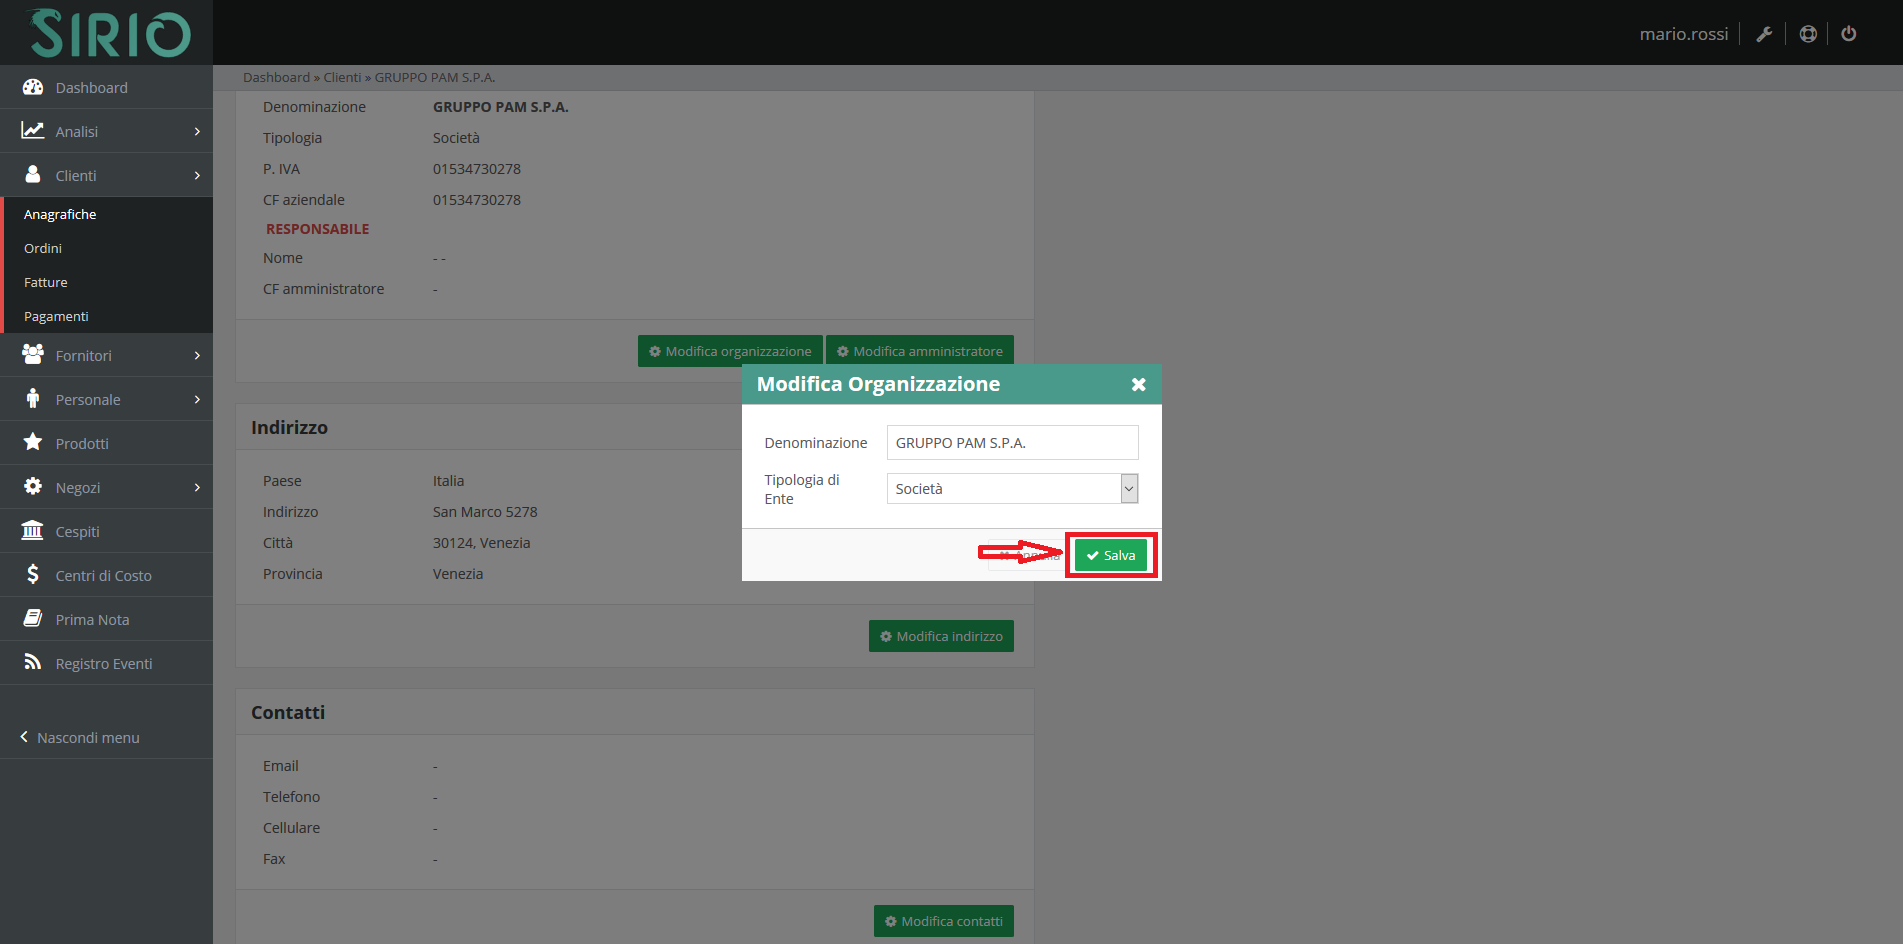Click the Contatti section heading
Screen dimensions: 1903x944
point(288,712)
